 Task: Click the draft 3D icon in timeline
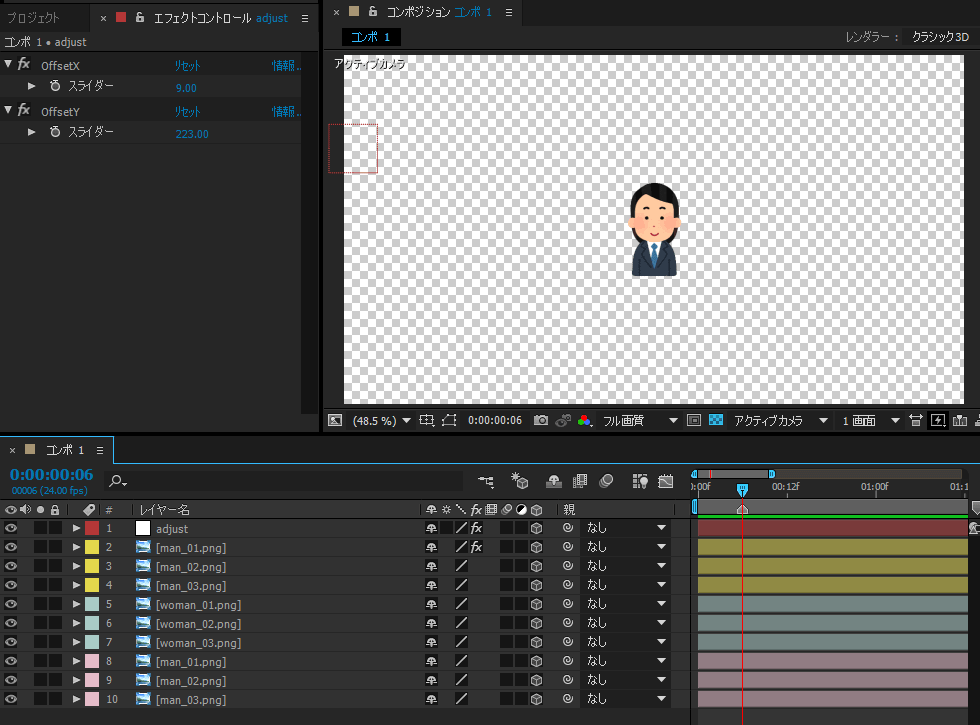(x=520, y=482)
